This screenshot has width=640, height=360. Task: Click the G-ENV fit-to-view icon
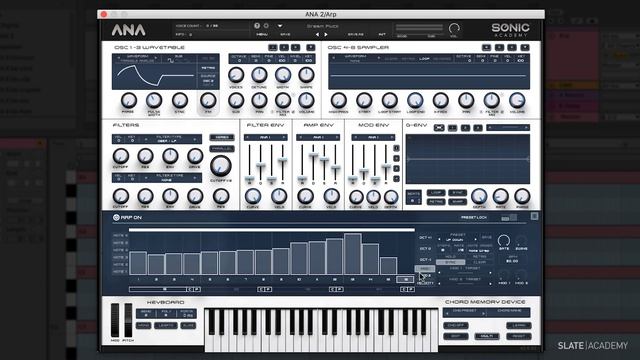(x=439, y=128)
